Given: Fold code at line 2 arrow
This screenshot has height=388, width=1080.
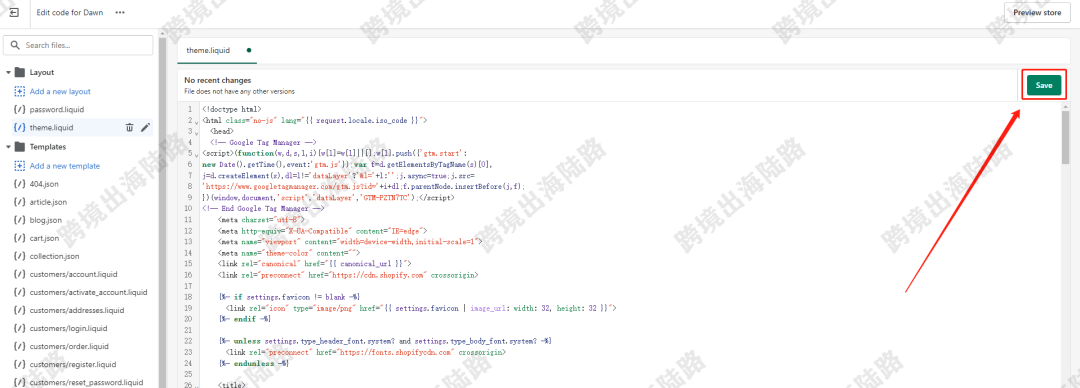Looking at the screenshot, I should click(196, 121).
